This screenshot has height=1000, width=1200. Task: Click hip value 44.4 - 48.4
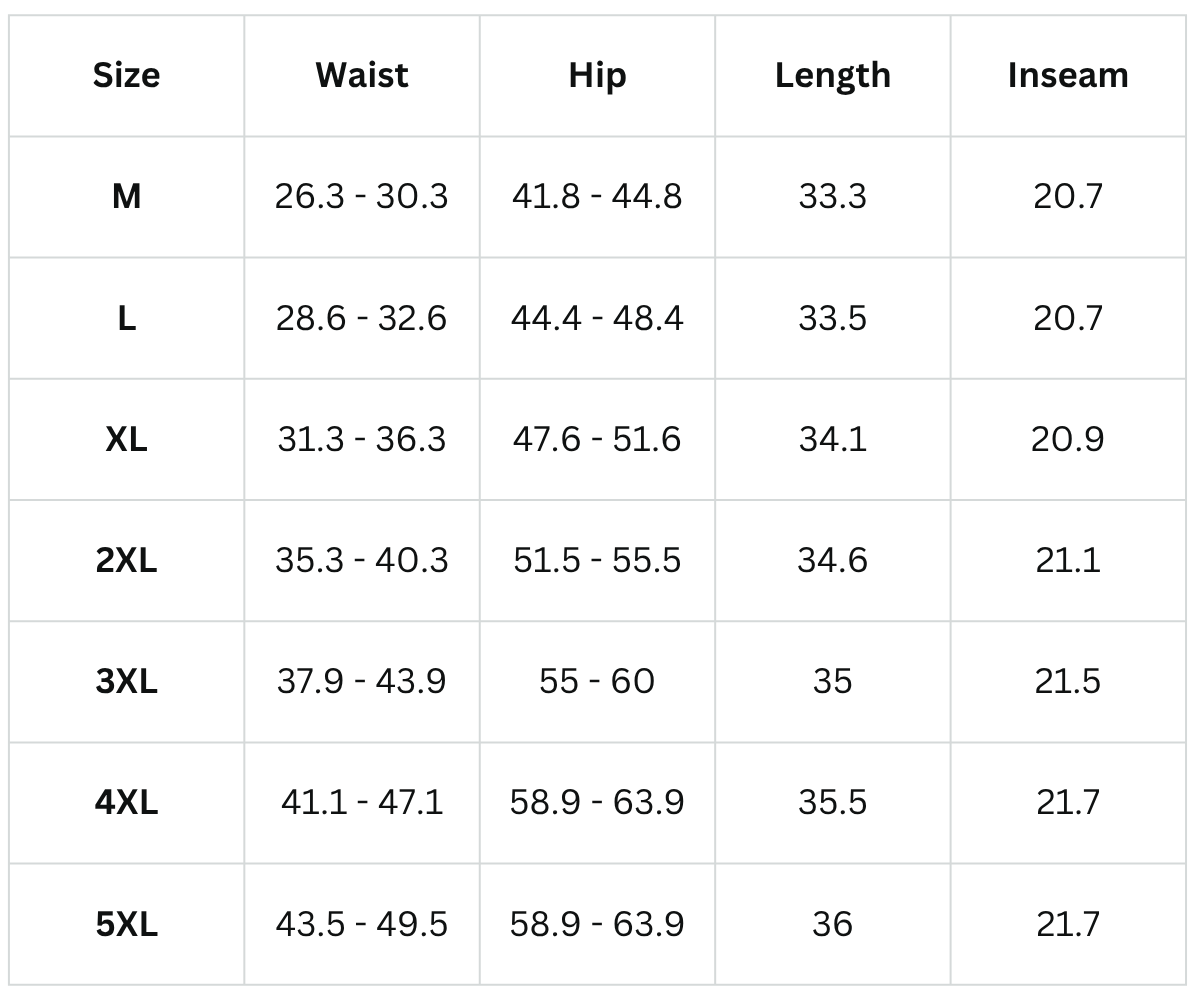(597, 318)
